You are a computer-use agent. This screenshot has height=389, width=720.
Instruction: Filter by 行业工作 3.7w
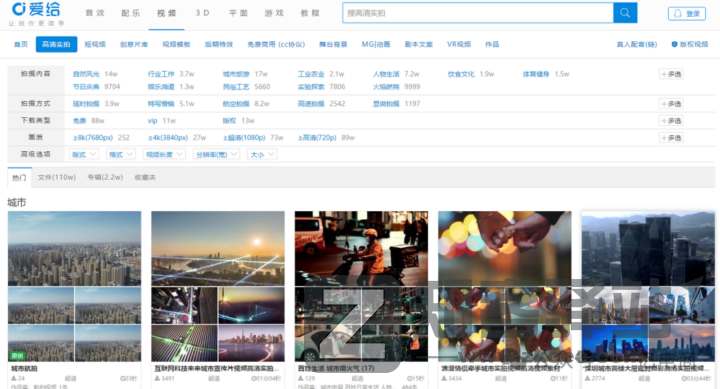pyautogui.click(x=171, y=73)
